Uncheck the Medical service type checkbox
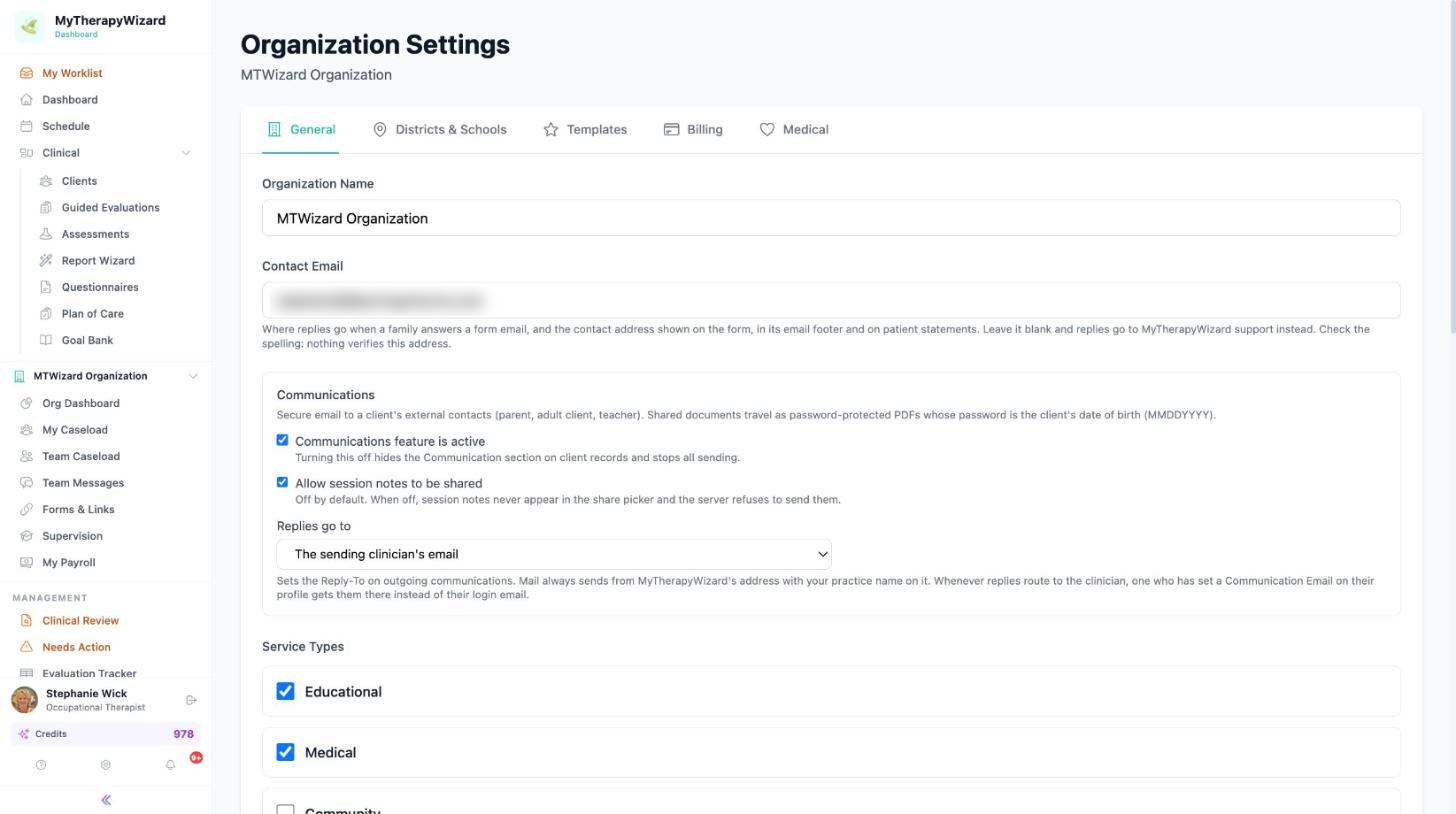This screenshot has height=814, width=1456. tap(285, 752)
